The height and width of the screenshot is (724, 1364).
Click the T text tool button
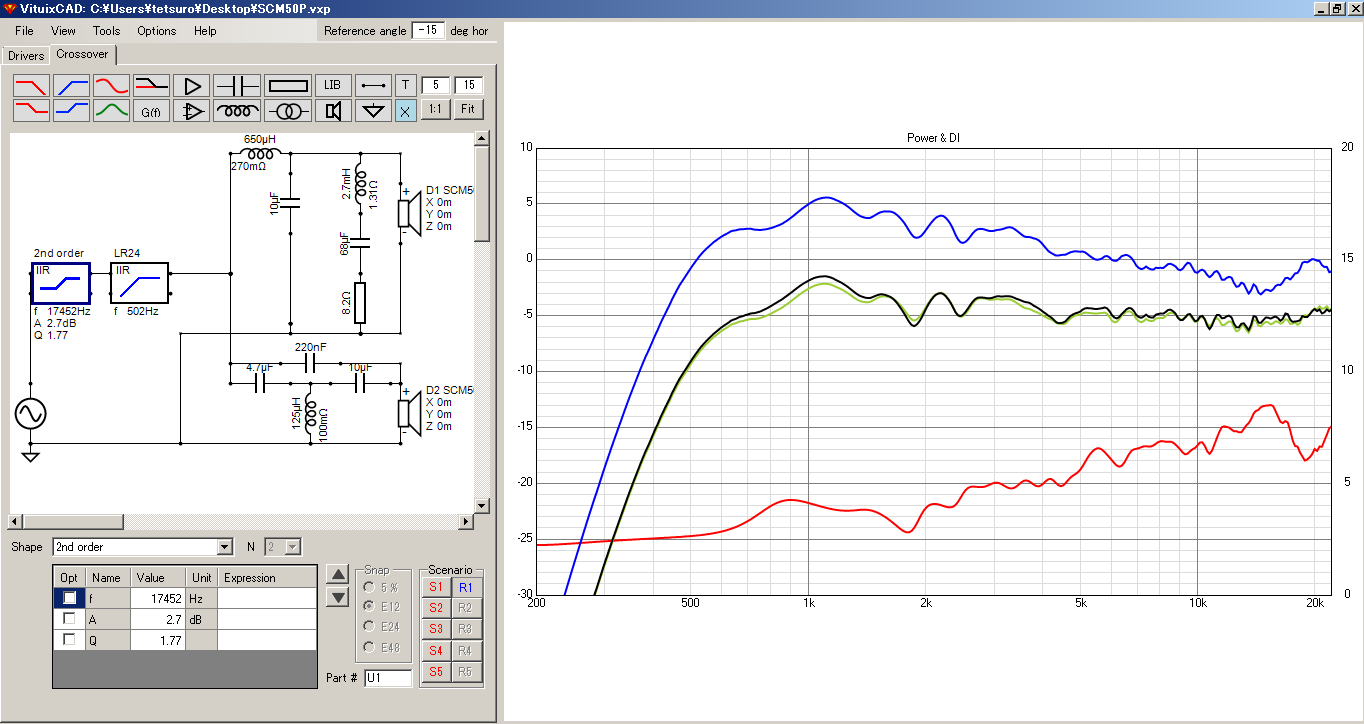(x=406, y=86)
